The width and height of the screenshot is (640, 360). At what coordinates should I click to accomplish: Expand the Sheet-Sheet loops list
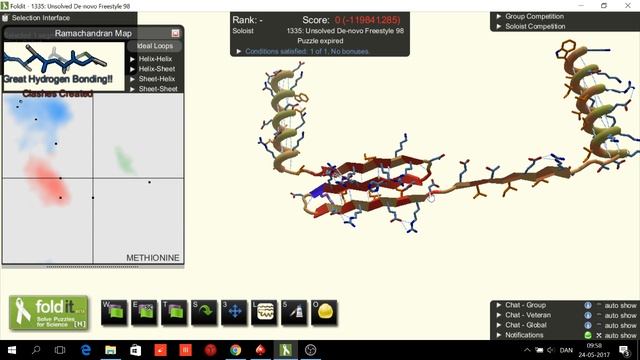[x=133, y=89]
